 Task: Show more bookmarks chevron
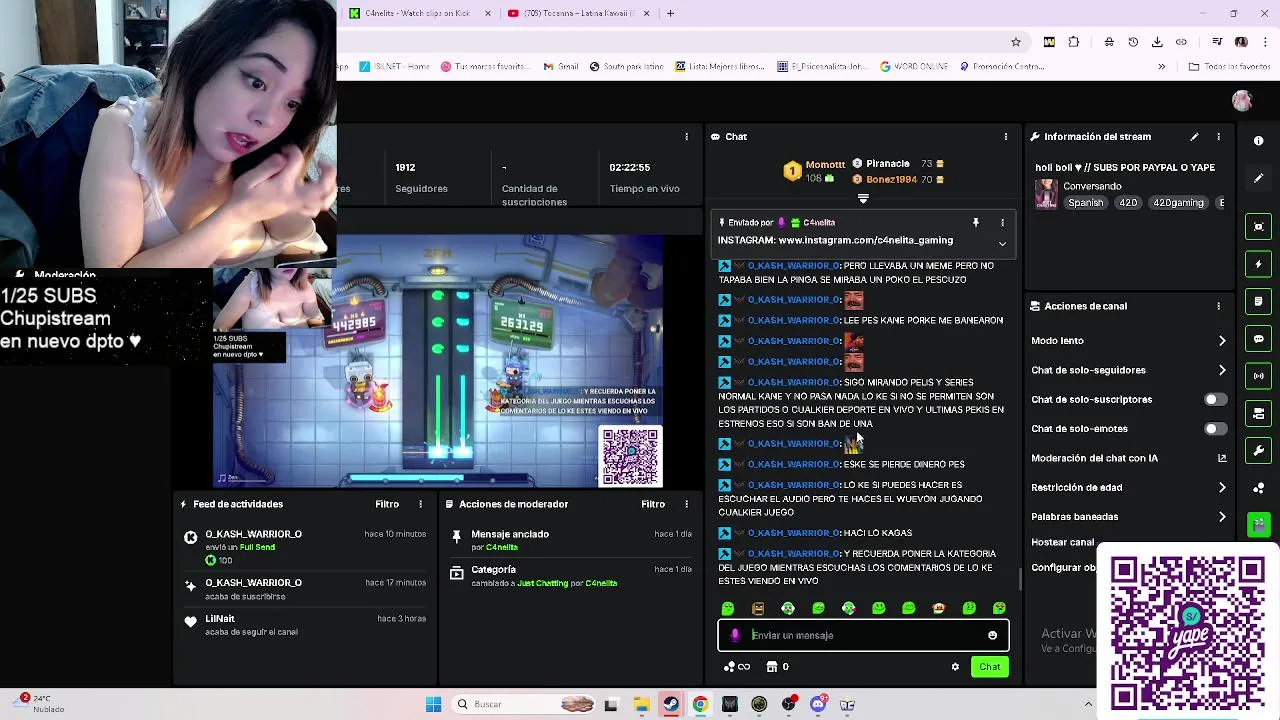[x=1161, y=67]
